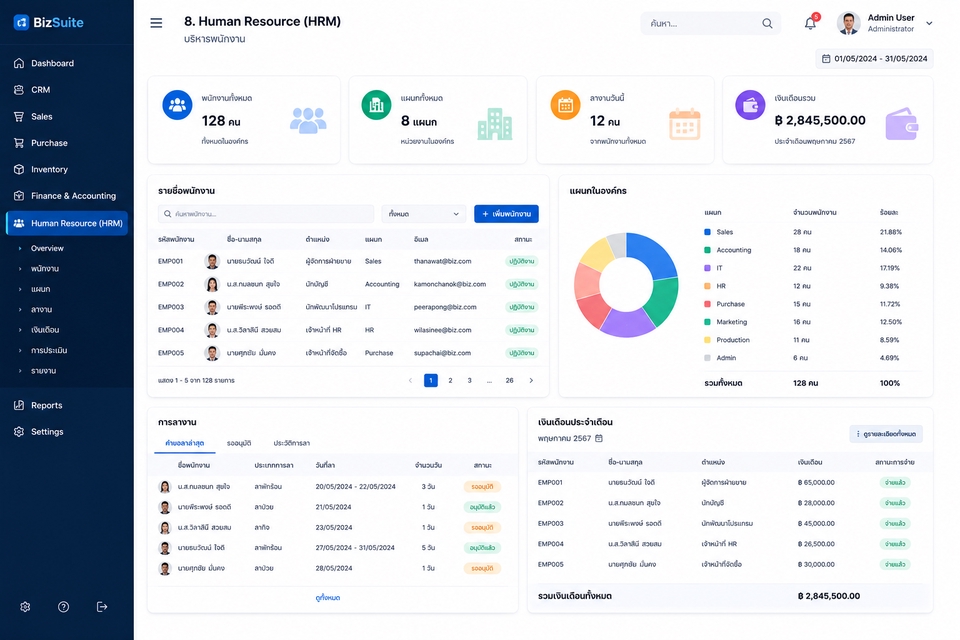Open the help question mark icon
The width and height of the screenshot is (960, 640).
pyautogui.click(x=63, y=606)
